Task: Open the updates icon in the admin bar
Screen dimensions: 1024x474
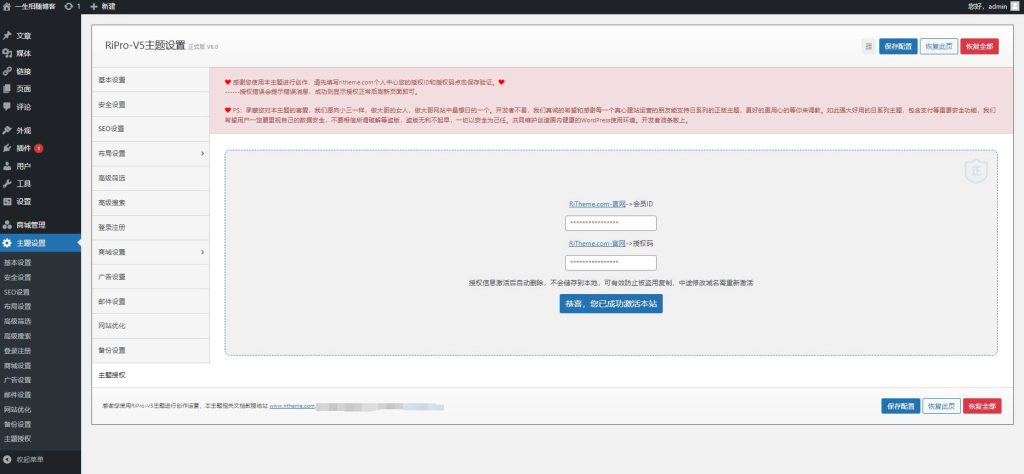Action: (69, 6)
